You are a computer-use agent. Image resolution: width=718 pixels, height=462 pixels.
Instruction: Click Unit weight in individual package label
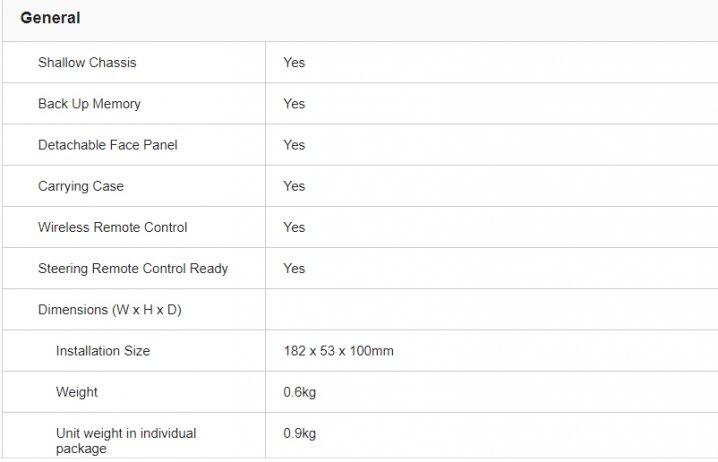click(126, 440)
